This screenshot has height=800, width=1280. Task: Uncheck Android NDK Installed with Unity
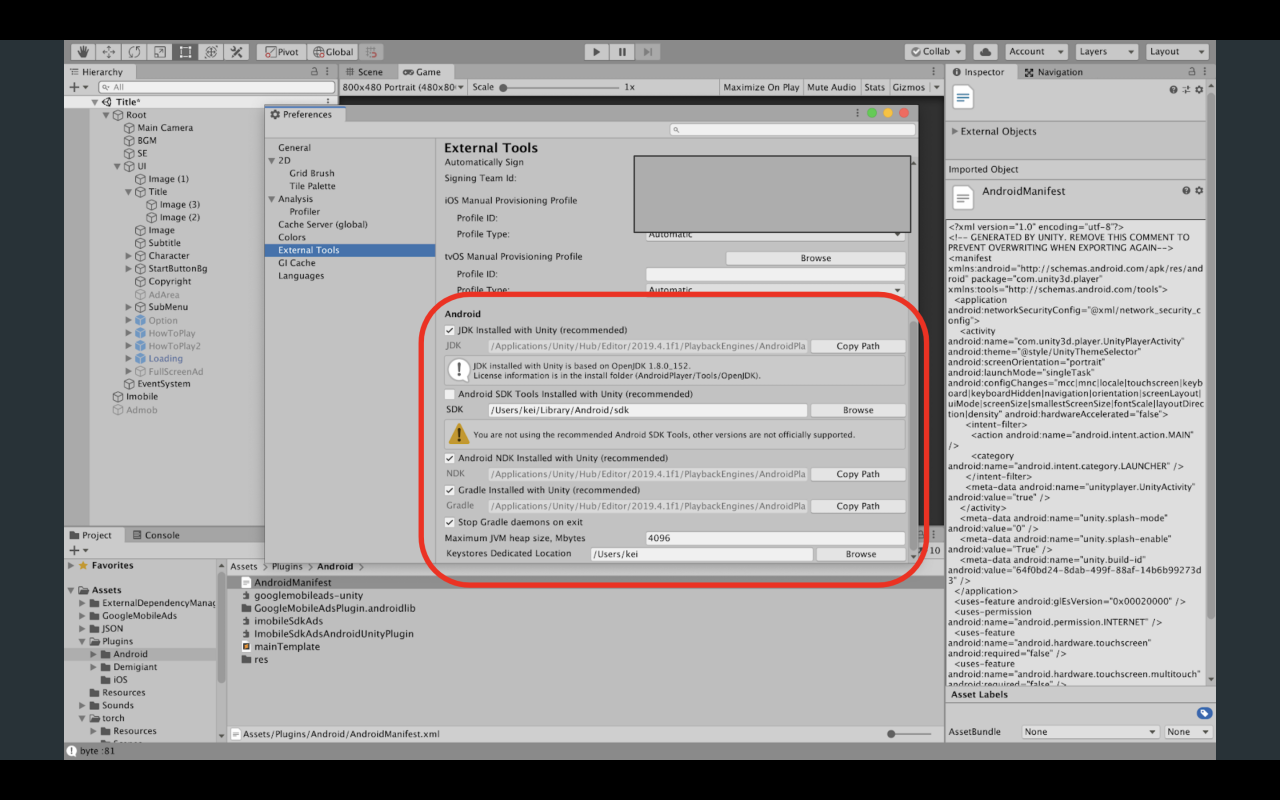point(450,458)
